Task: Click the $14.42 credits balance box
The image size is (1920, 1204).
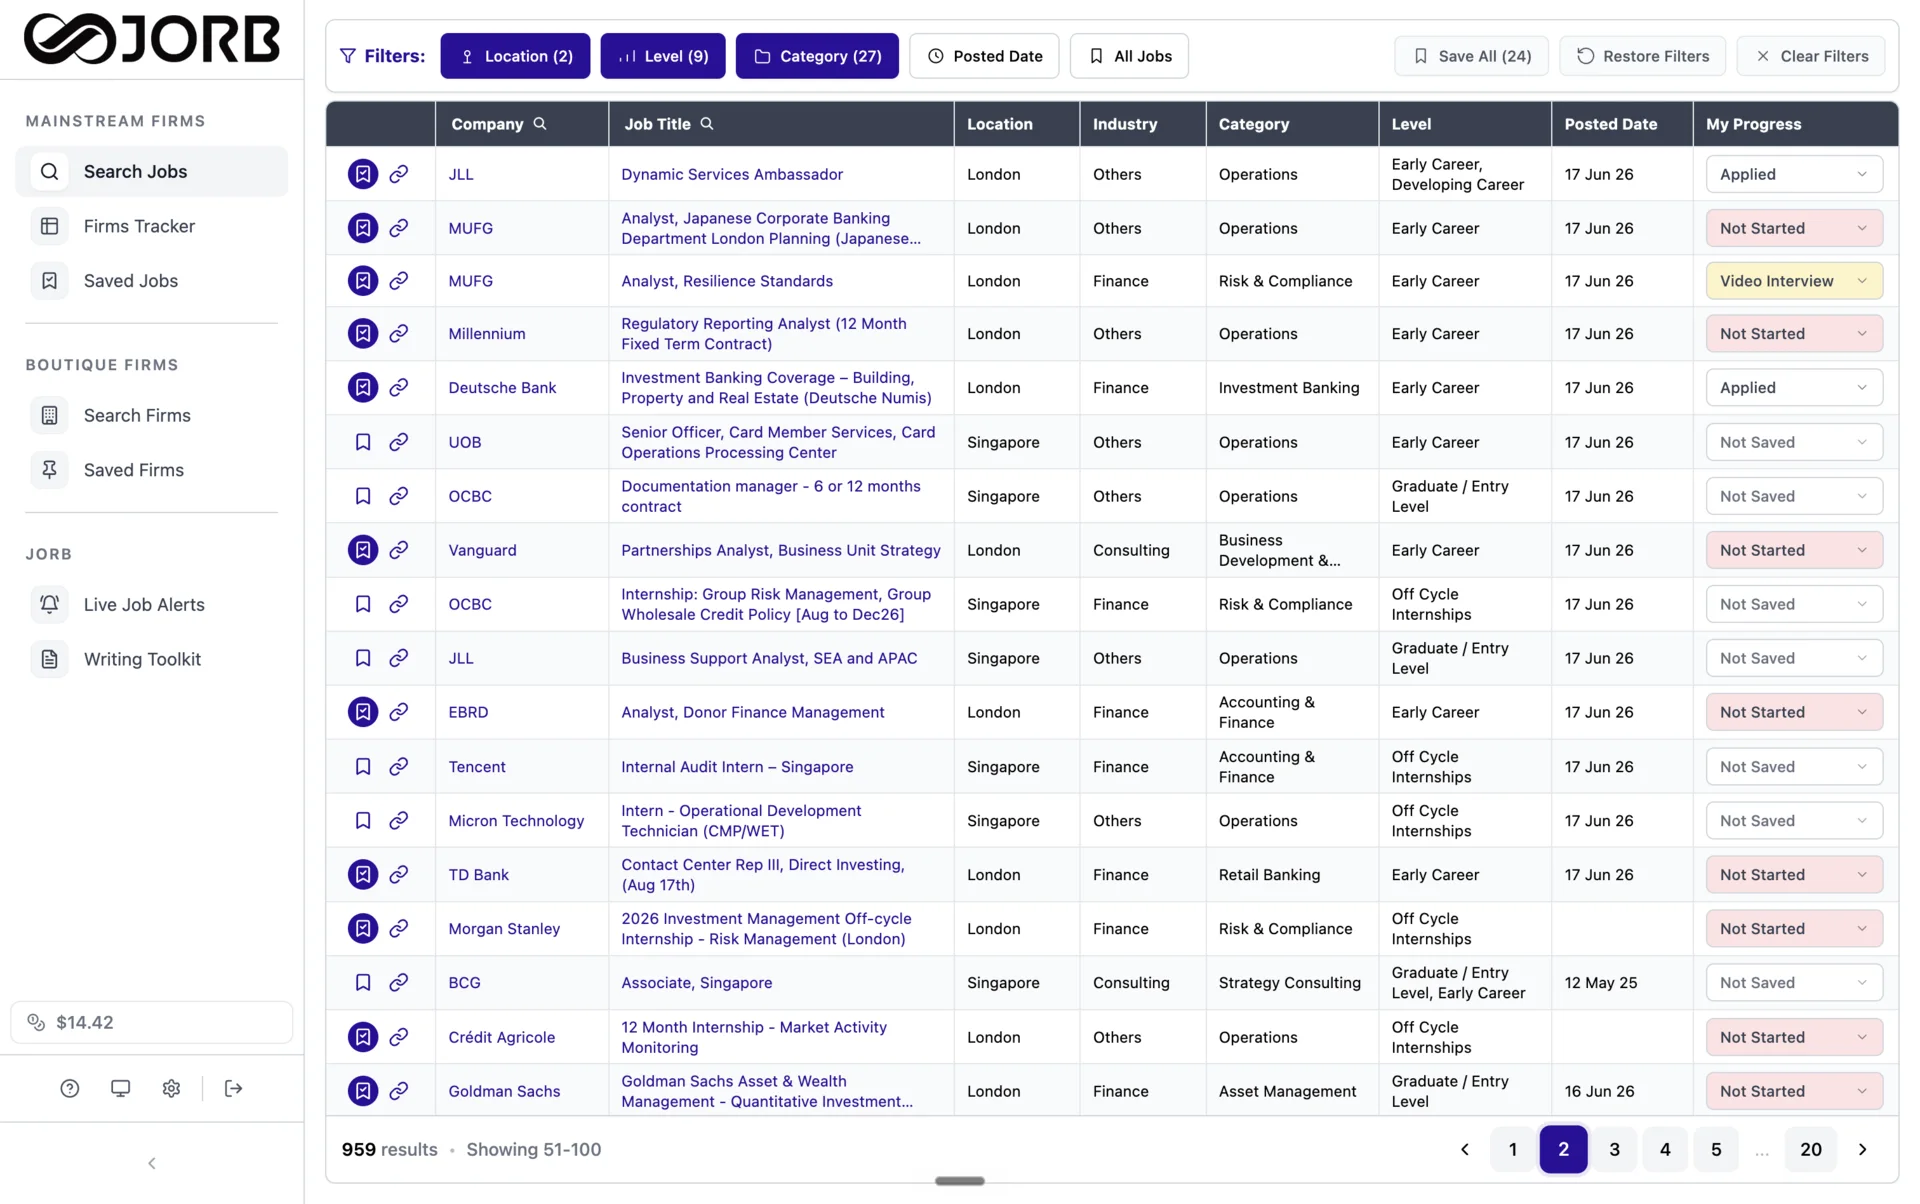Action: click(x=152, y=1022)
